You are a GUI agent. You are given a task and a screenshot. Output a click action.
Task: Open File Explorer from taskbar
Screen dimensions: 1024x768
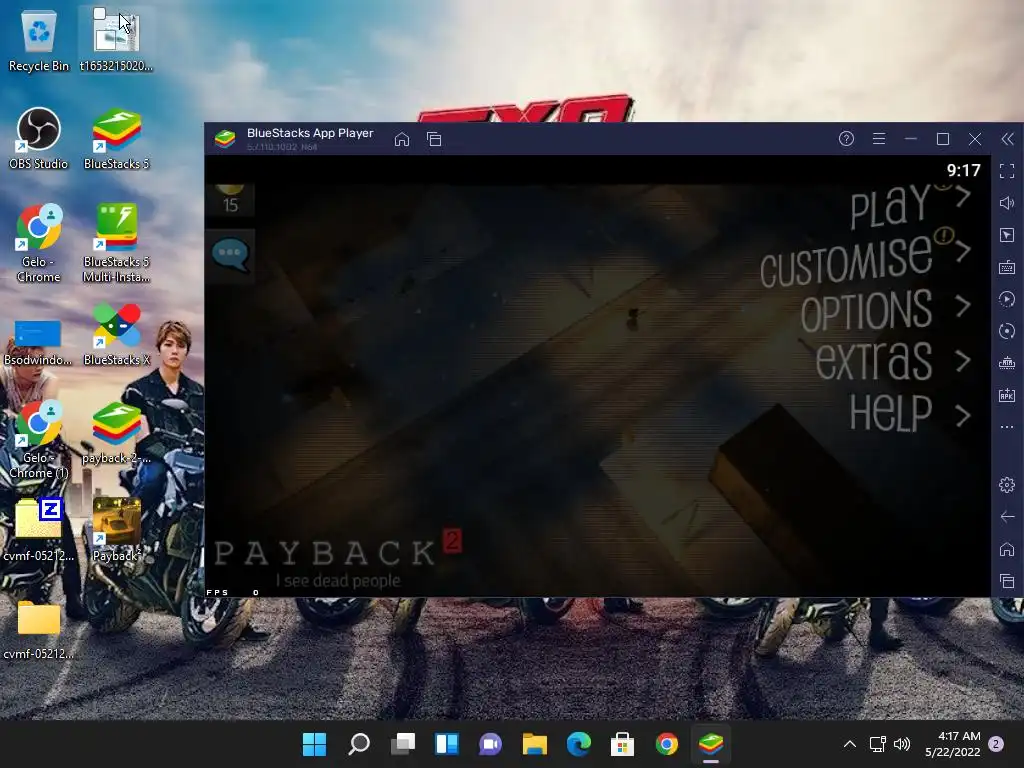point(535,744)
